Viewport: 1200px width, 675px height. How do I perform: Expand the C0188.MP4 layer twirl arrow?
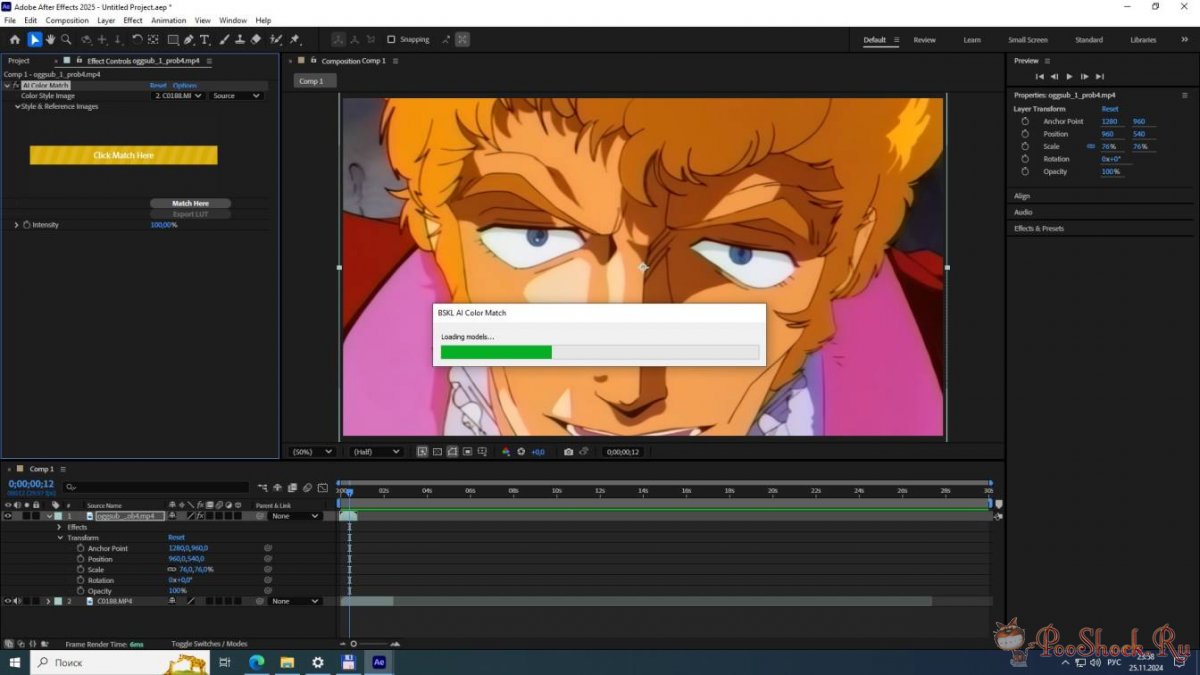[48, 601]
